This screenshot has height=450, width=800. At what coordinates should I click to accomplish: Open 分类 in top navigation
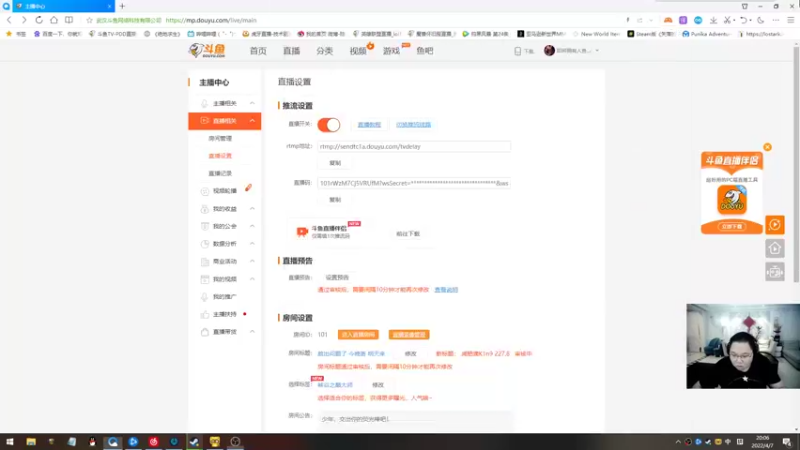click(324, 51)
